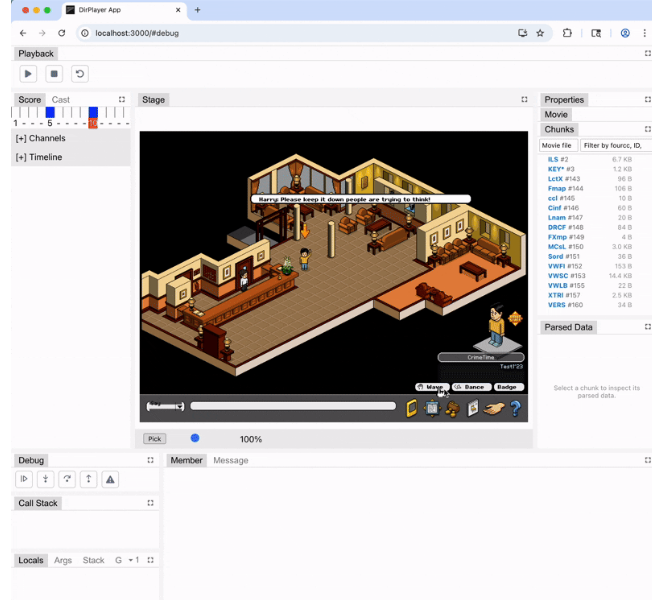Maximize the Debug panel
This screenshot has width=652, height=600.
tap(151, 460)
